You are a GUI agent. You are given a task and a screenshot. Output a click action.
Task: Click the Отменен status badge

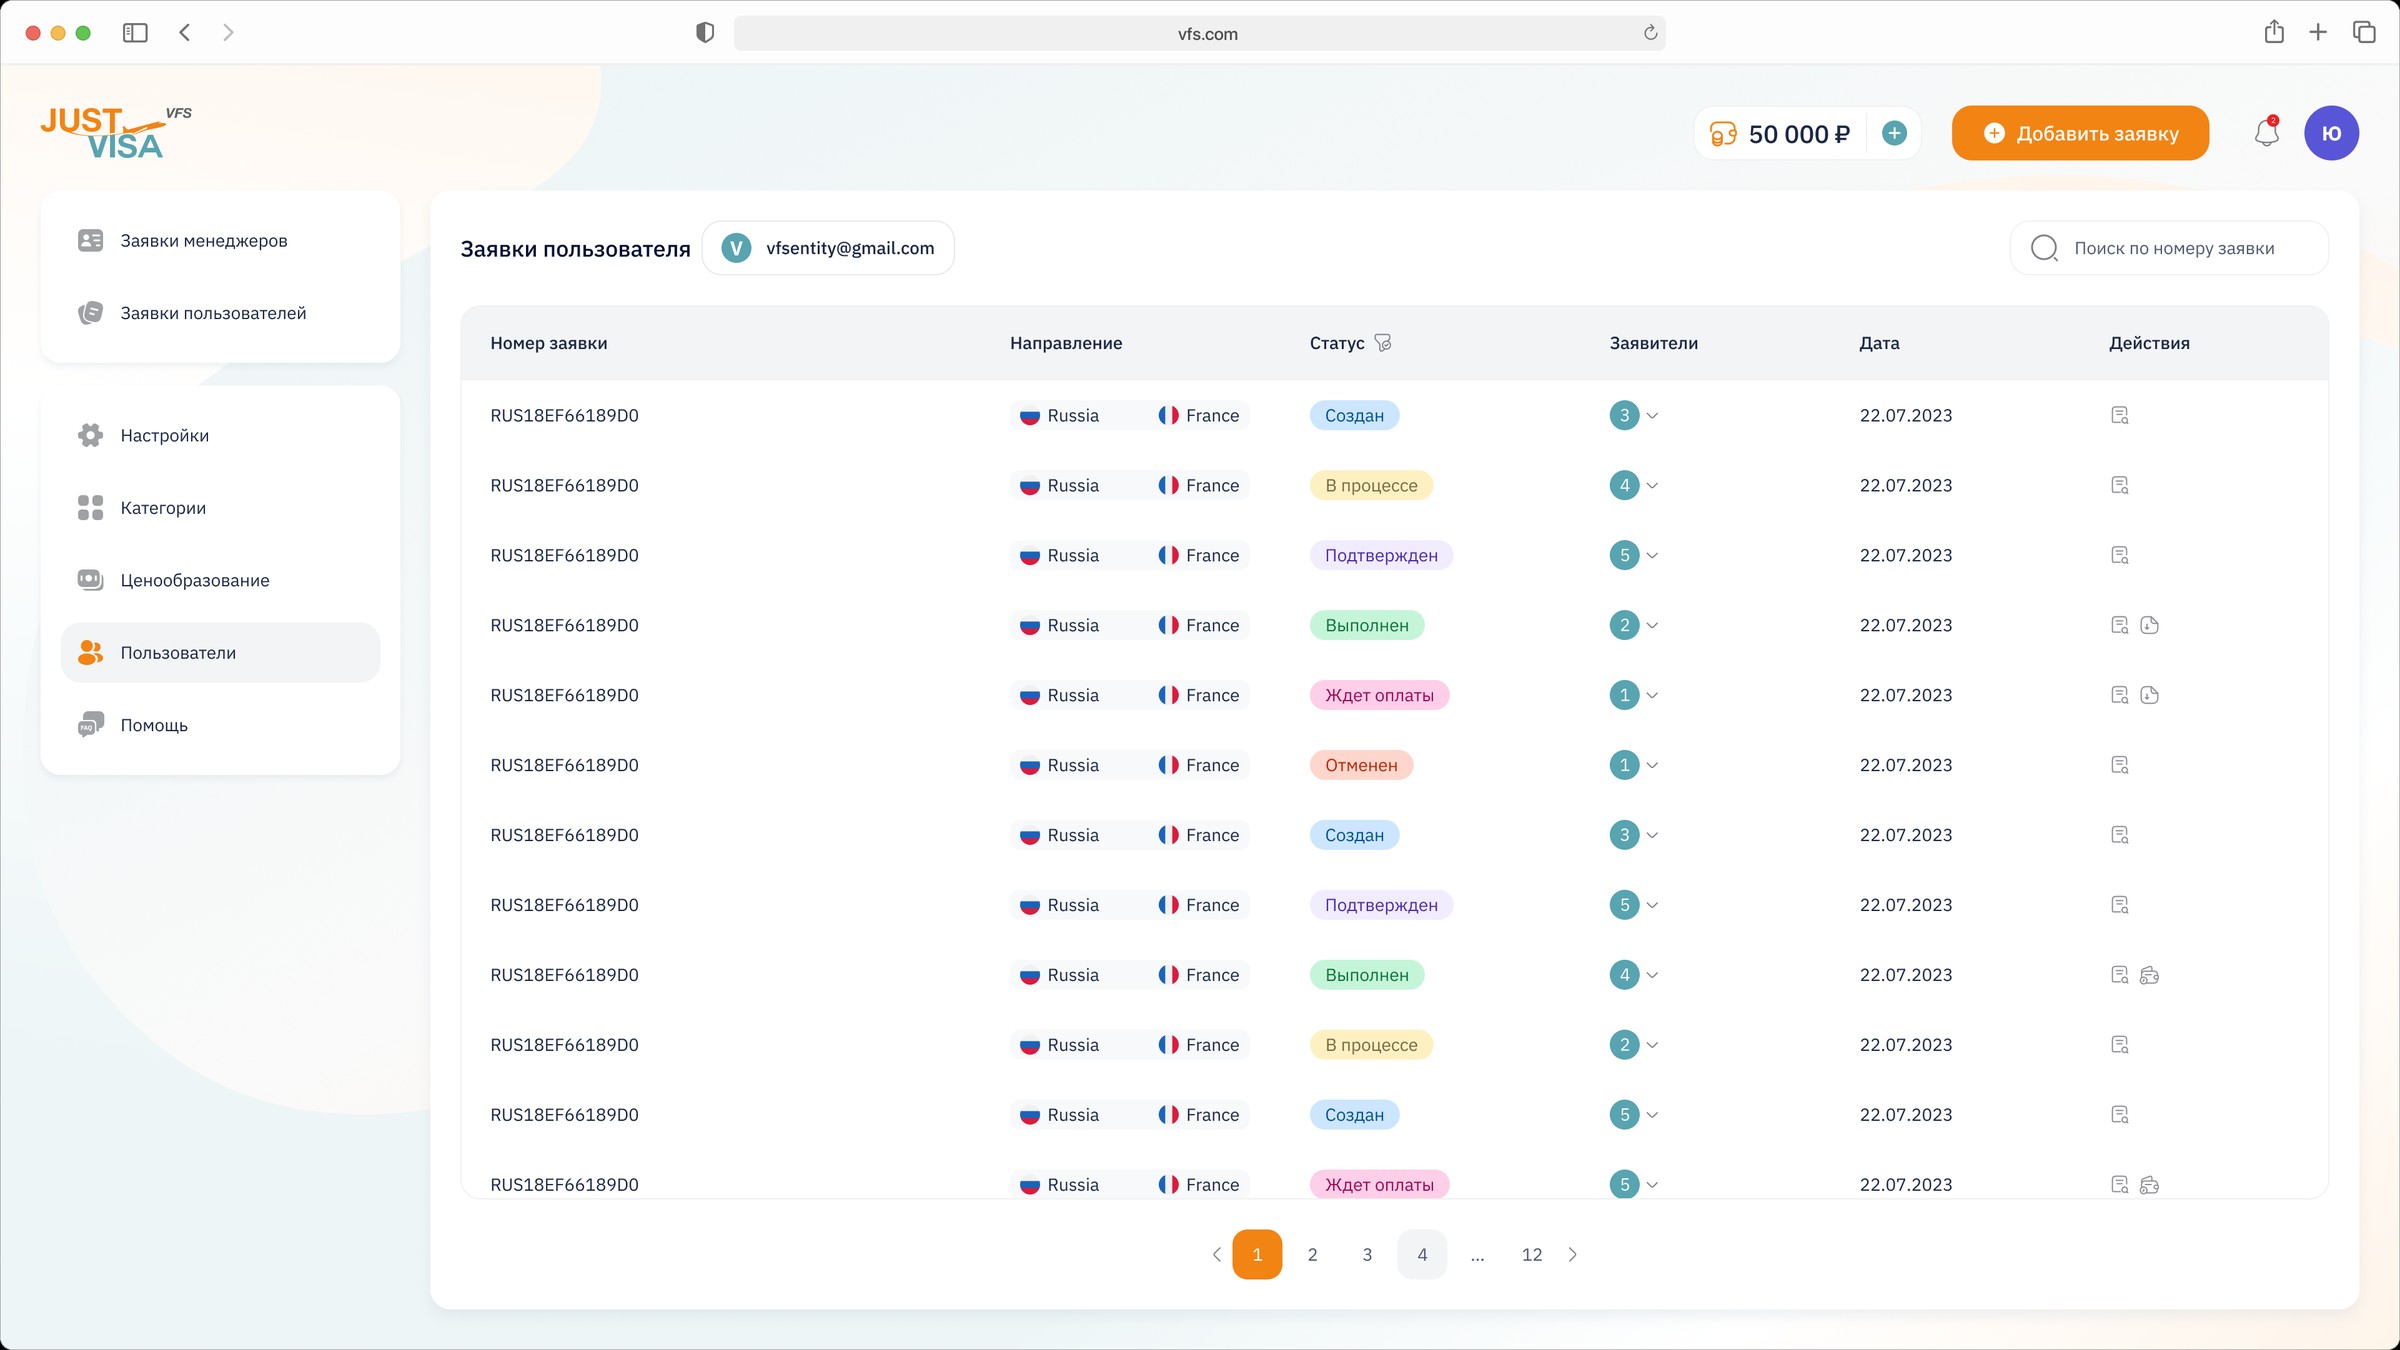coord(1361,765)
